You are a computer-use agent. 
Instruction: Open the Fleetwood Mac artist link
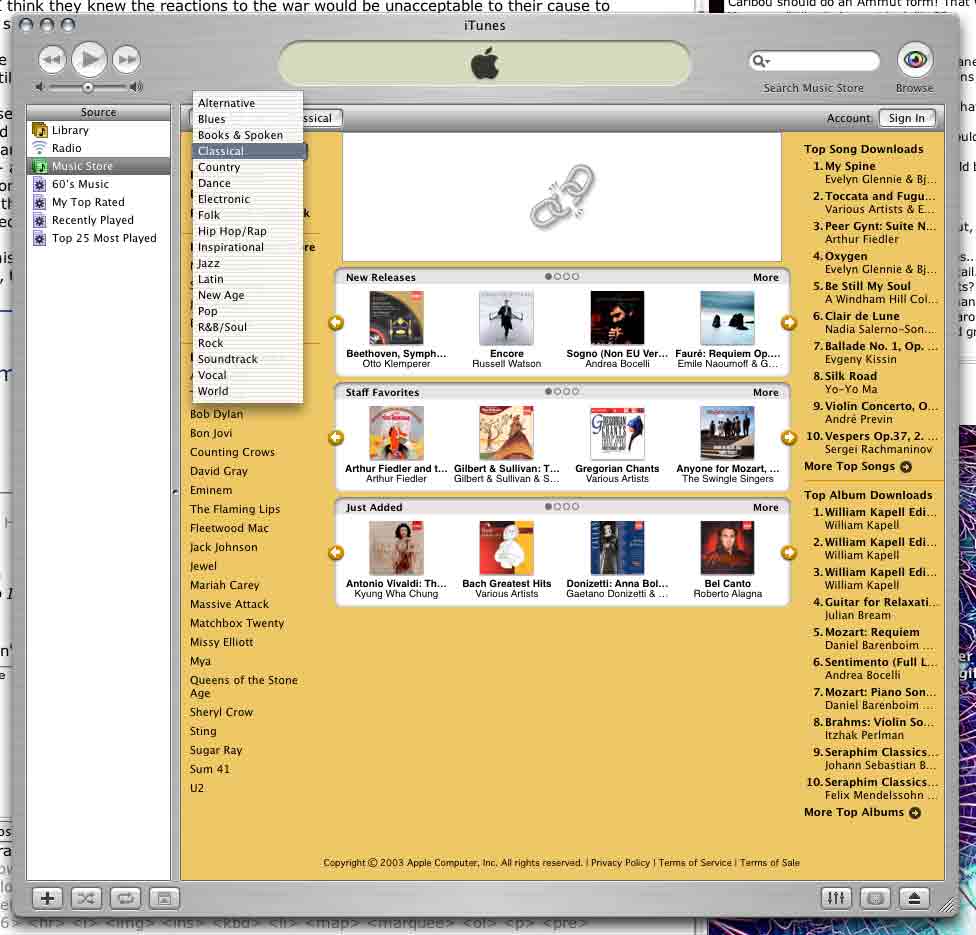click(229, 529)
